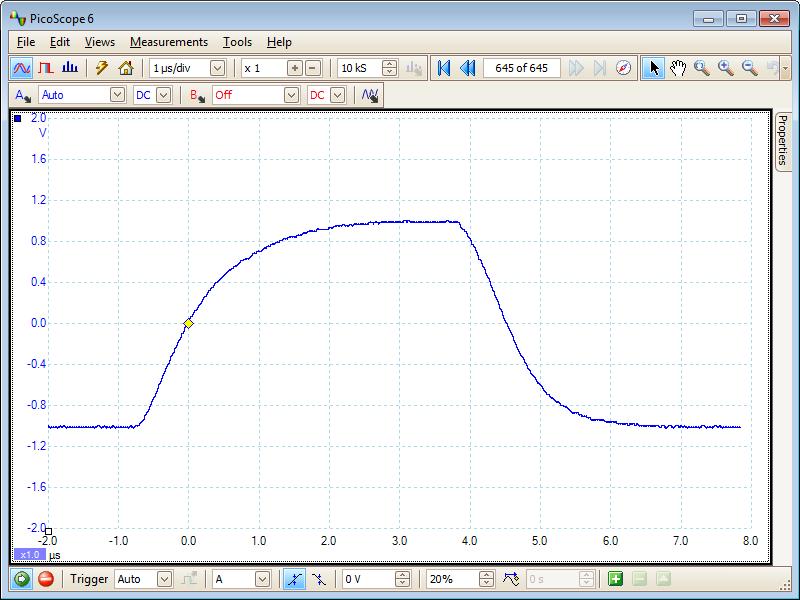
Task: Open the Properties side tab
Action: pyautogui.click(x=783, y=141)
